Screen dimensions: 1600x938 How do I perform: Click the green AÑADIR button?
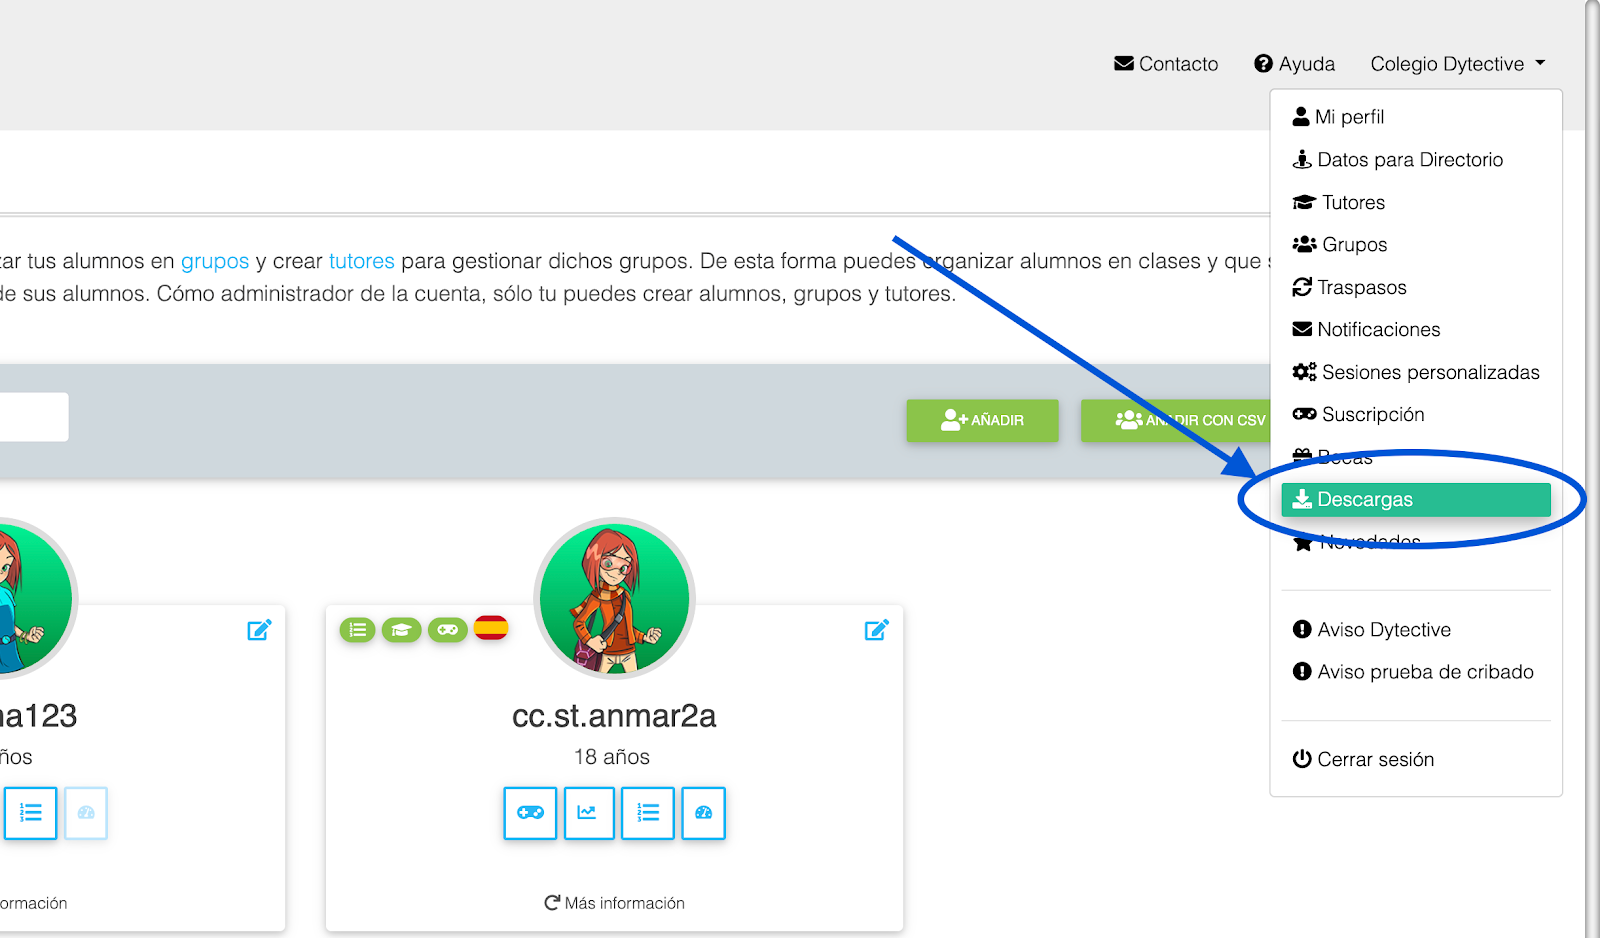pos(982,420)
